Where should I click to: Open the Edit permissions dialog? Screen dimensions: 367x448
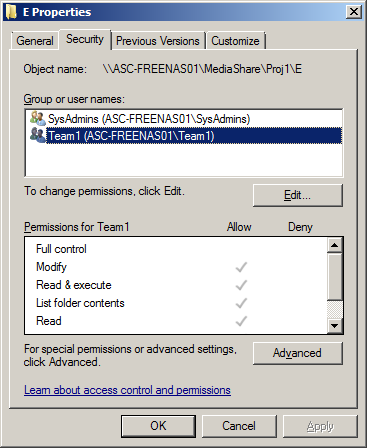pyautogui.click(x=297, y=195)
